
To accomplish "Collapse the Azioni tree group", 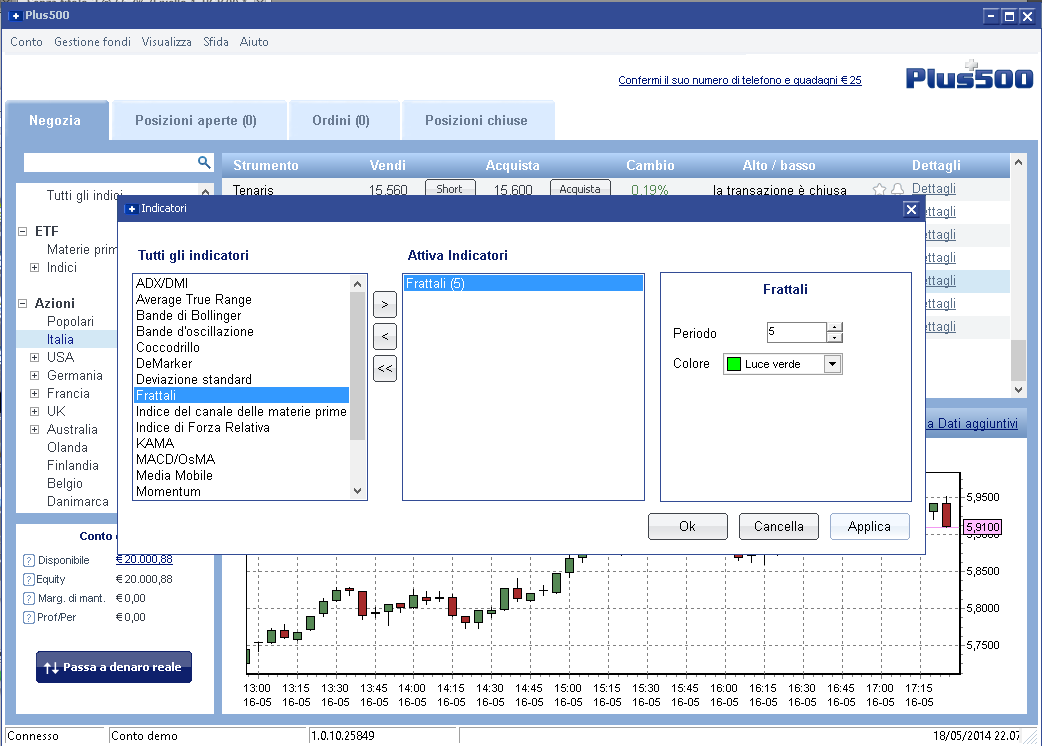I will pyautogui.click(x=23, y=304).
